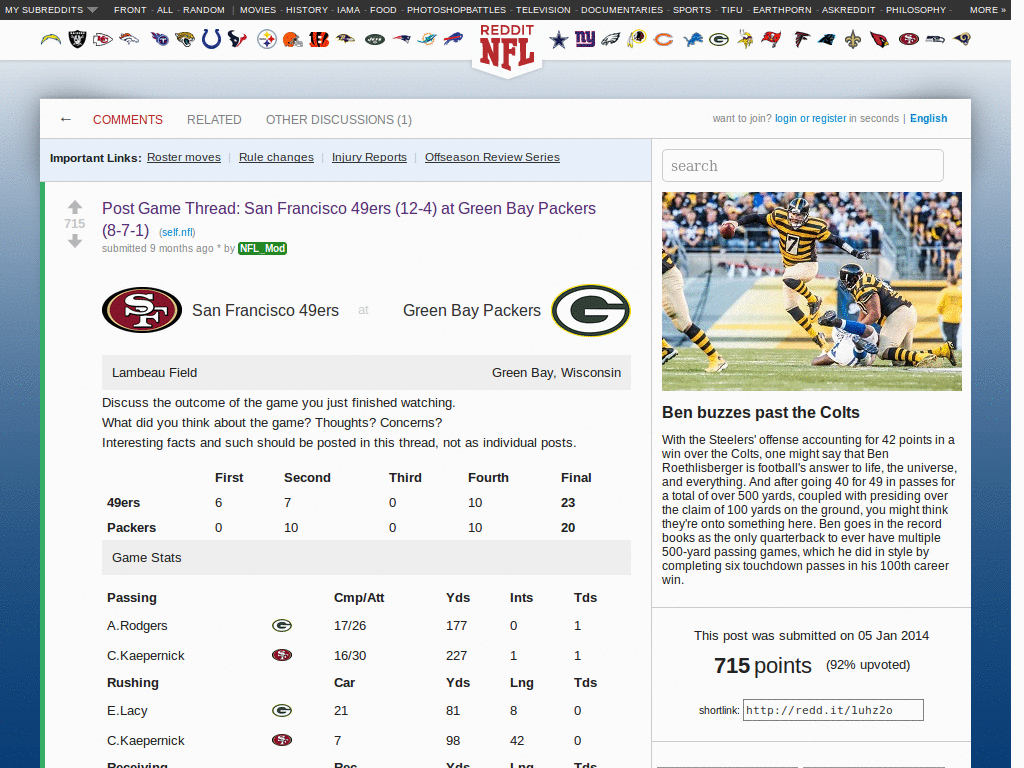The height and width of the screenshot is (768, 1024).
Task: Click the Eagles logo in the team bar
Action: coord(611,40)
